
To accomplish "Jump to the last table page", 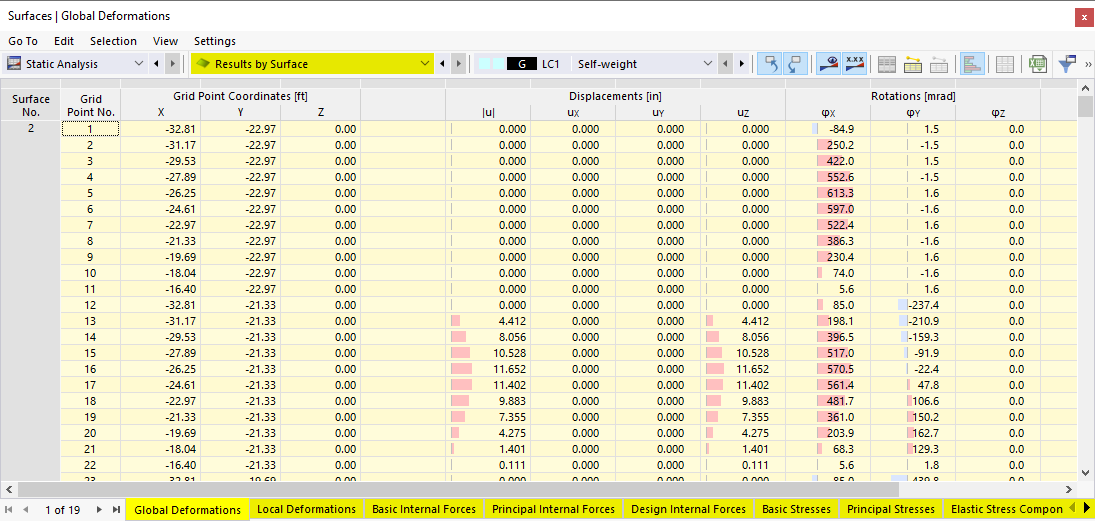I will [x=116, y=509].
